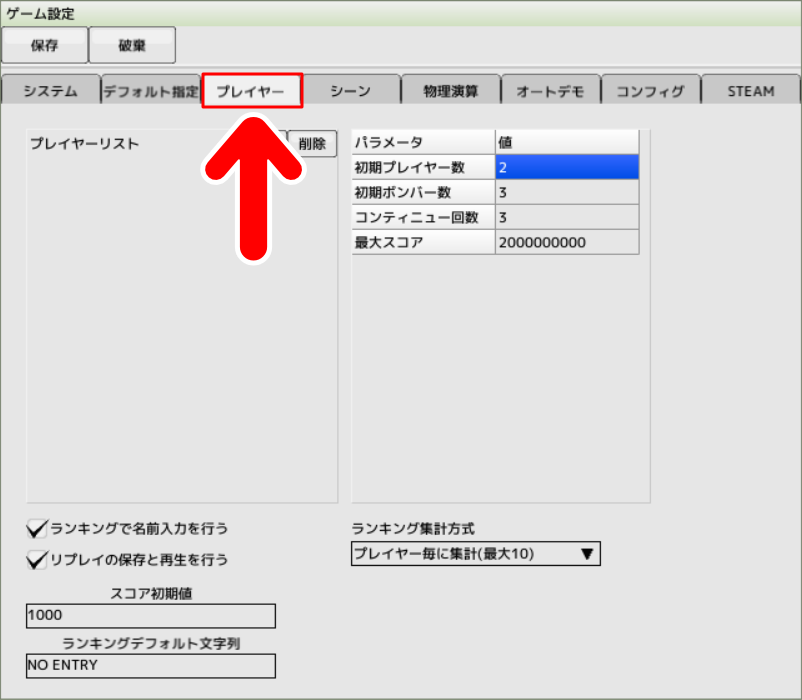Select the STEAM tab
Screen dimensions: 802x700
pyautogui.click(x=750, y=90)
